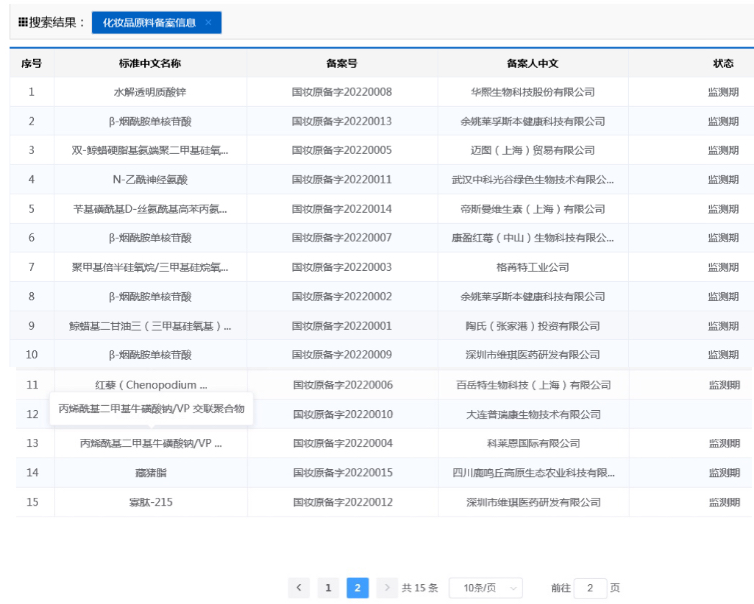
Task: Click the 备案号 column header
Action: tap(342, 63)
